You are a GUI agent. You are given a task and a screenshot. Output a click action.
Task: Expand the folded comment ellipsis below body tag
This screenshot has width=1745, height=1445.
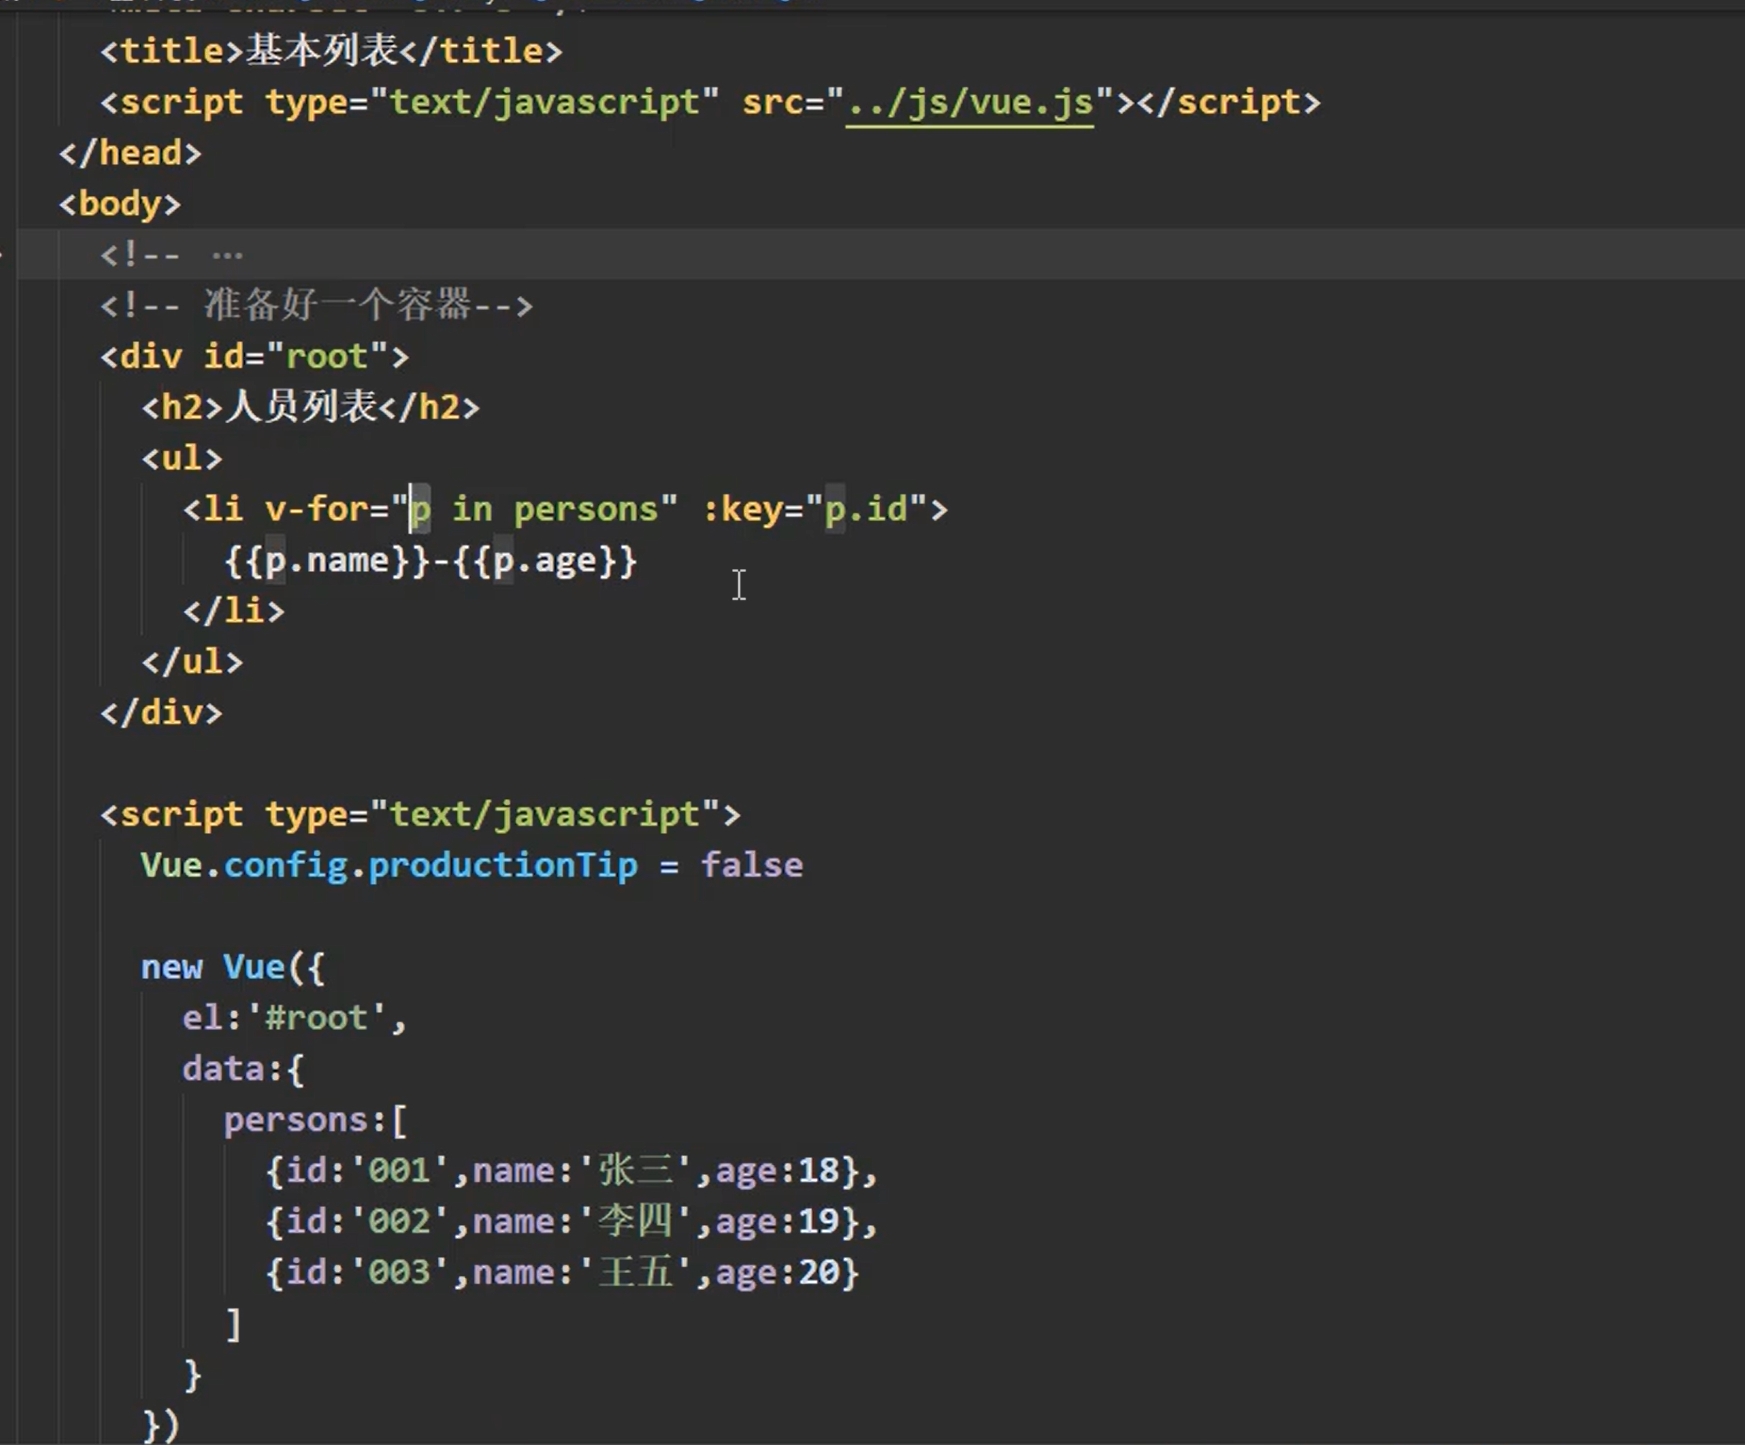click(227, 255)
